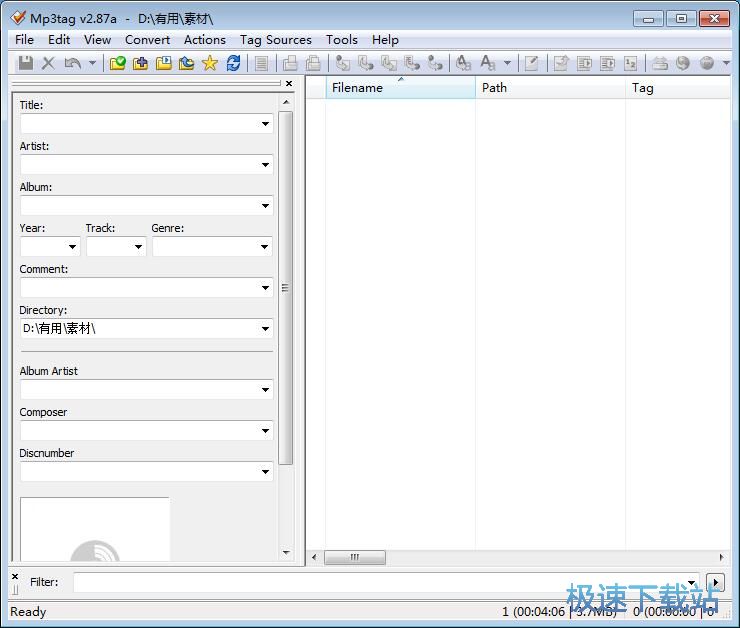Click the horizontal scrollbar thumb in file list
This screenshot has height=628, width=740.
(x=354, y=557)
